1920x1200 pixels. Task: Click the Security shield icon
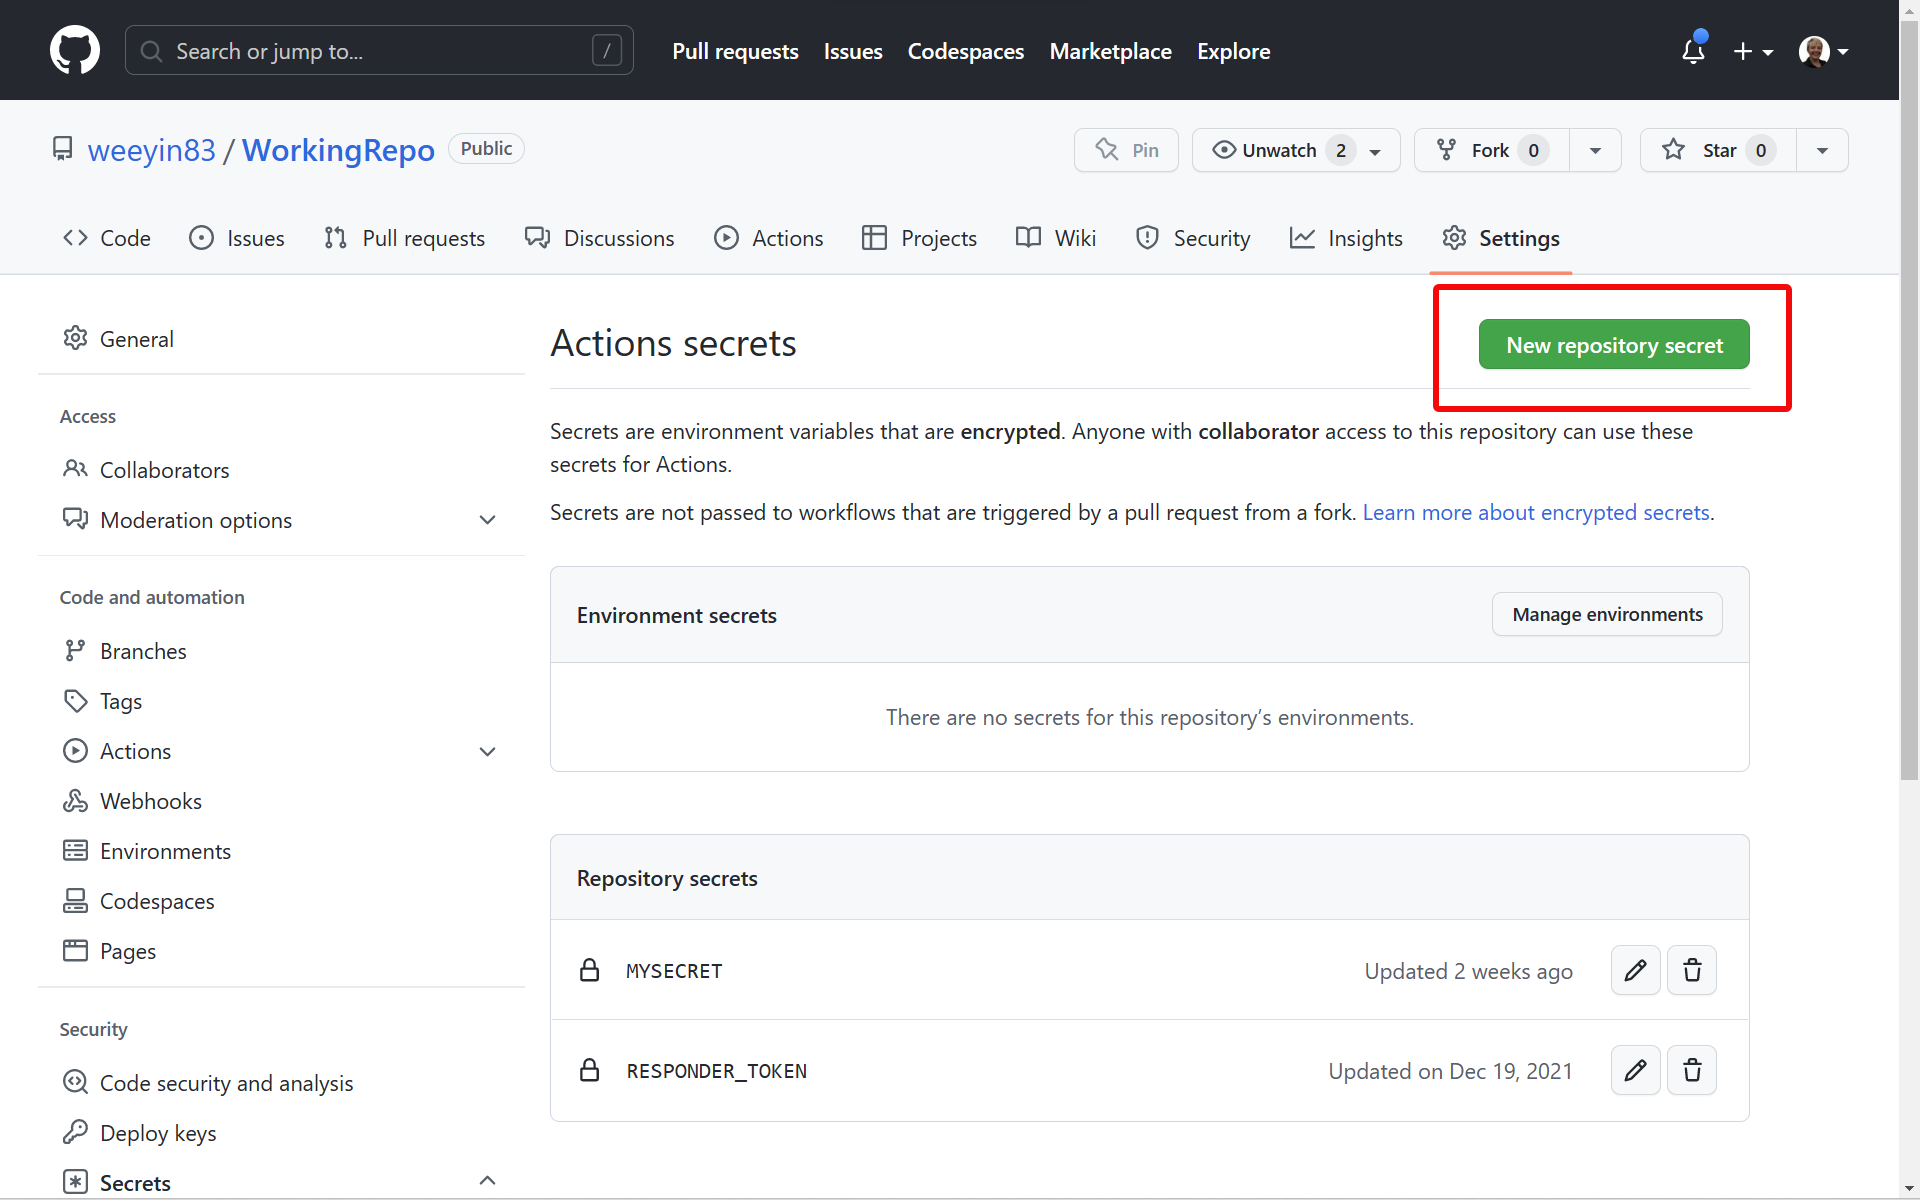coord(1146,238)
